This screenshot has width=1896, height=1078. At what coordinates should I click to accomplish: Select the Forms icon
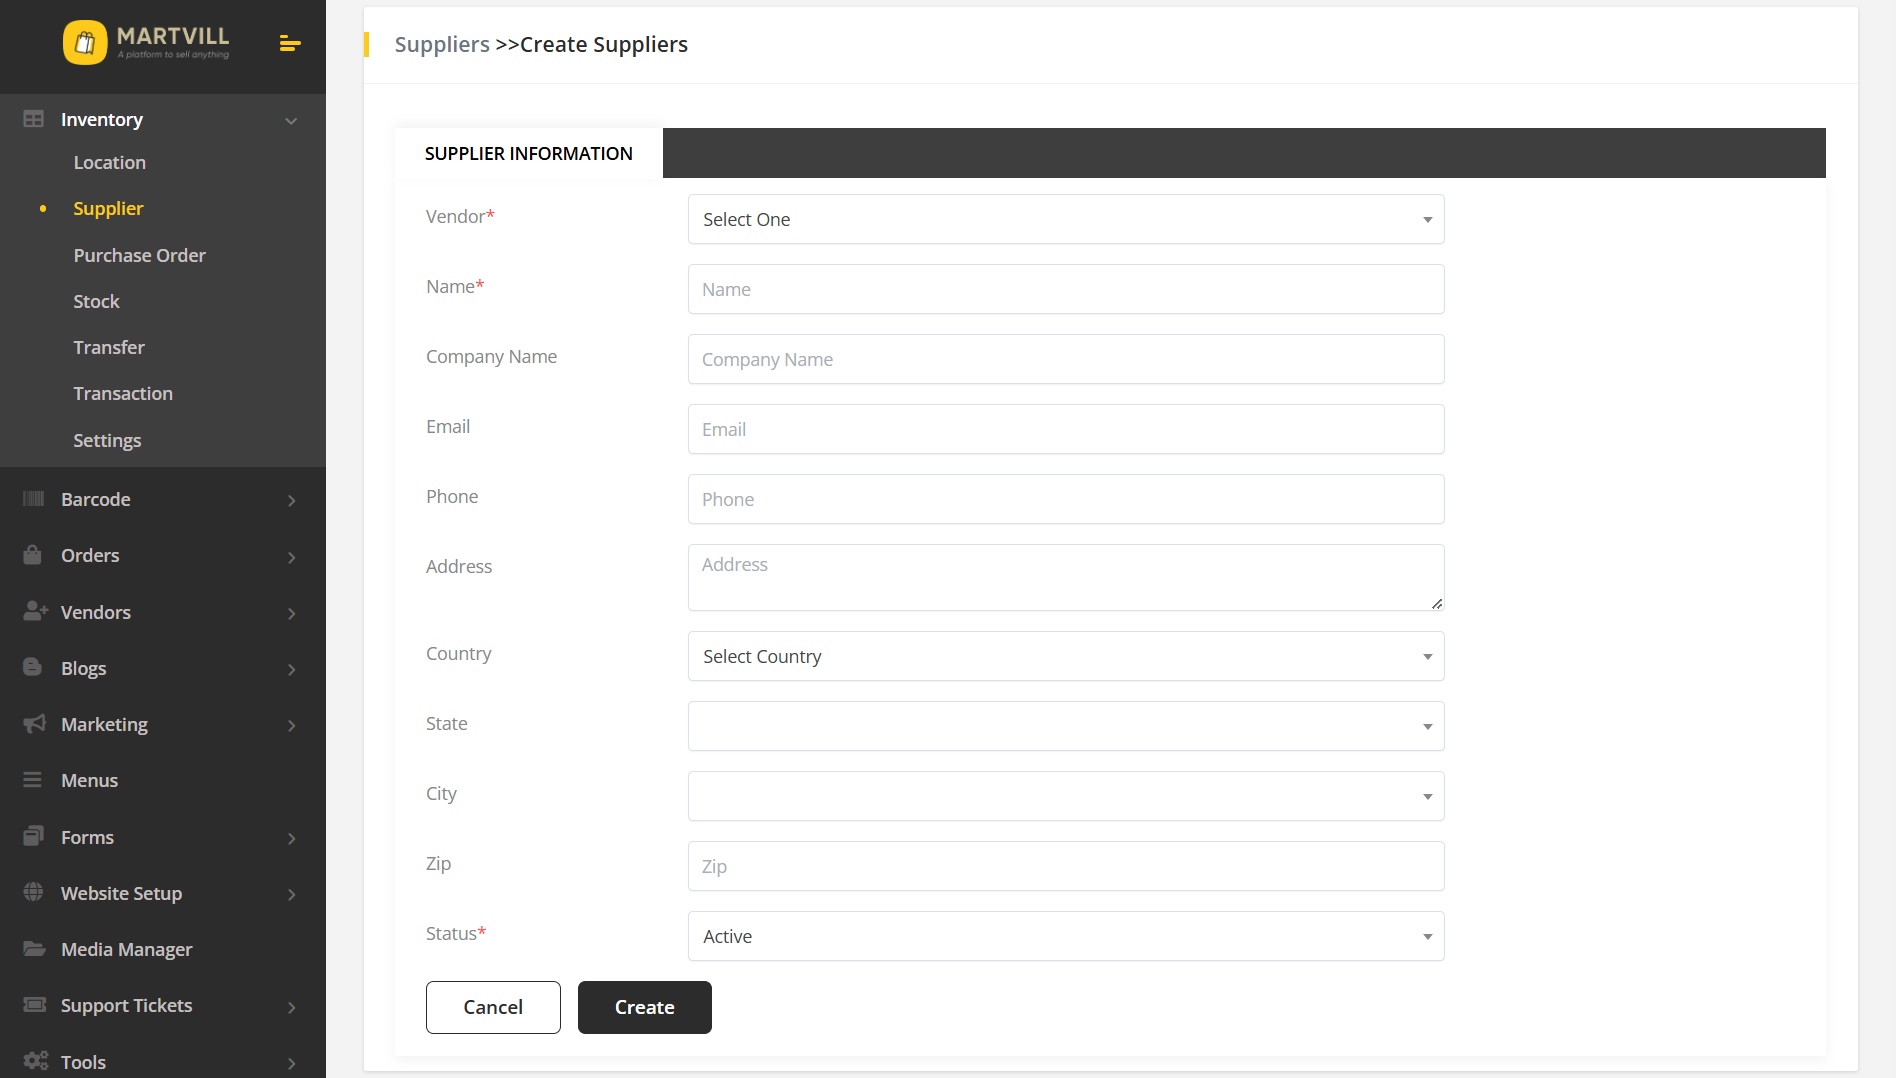(x=33, y=837)
